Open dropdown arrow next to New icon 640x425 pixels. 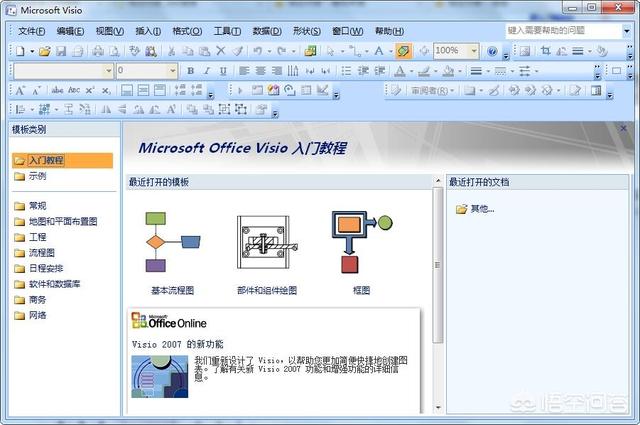point(31,51)
